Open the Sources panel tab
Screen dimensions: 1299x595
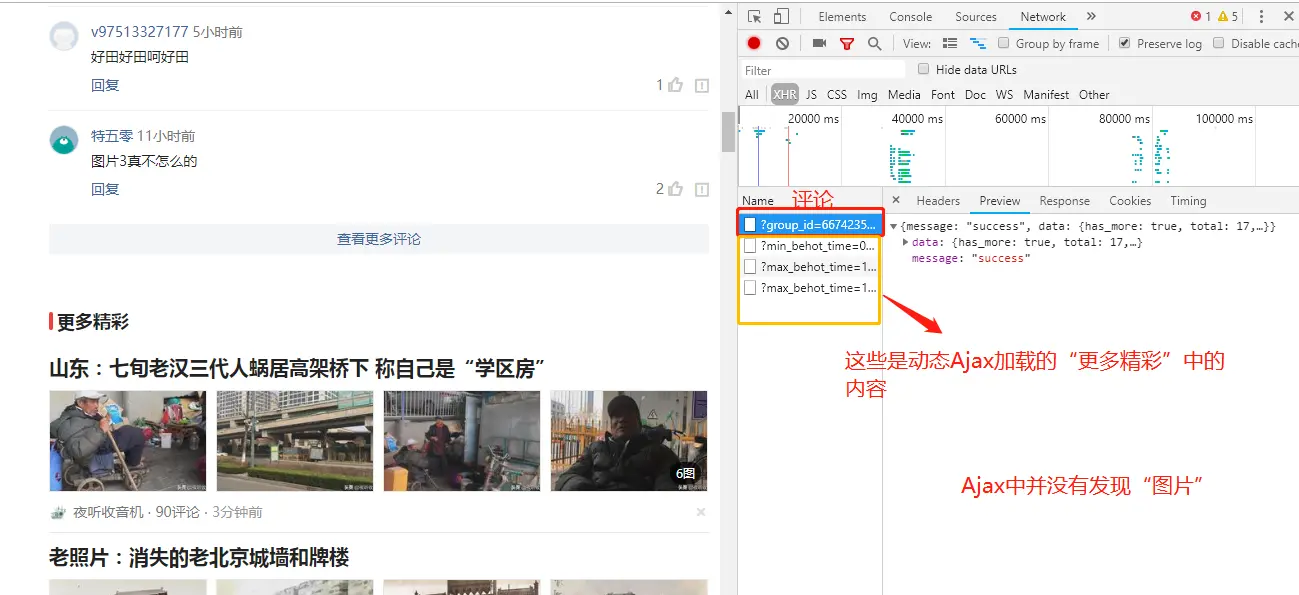click(x=976, y=16)
